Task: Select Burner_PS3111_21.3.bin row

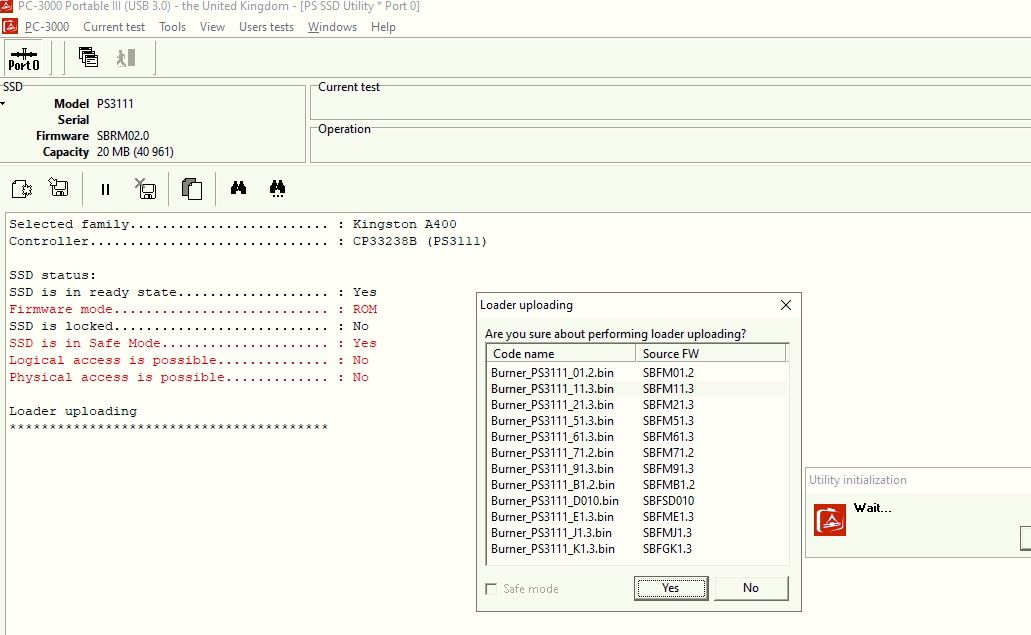Action: (x=637, y=405)
